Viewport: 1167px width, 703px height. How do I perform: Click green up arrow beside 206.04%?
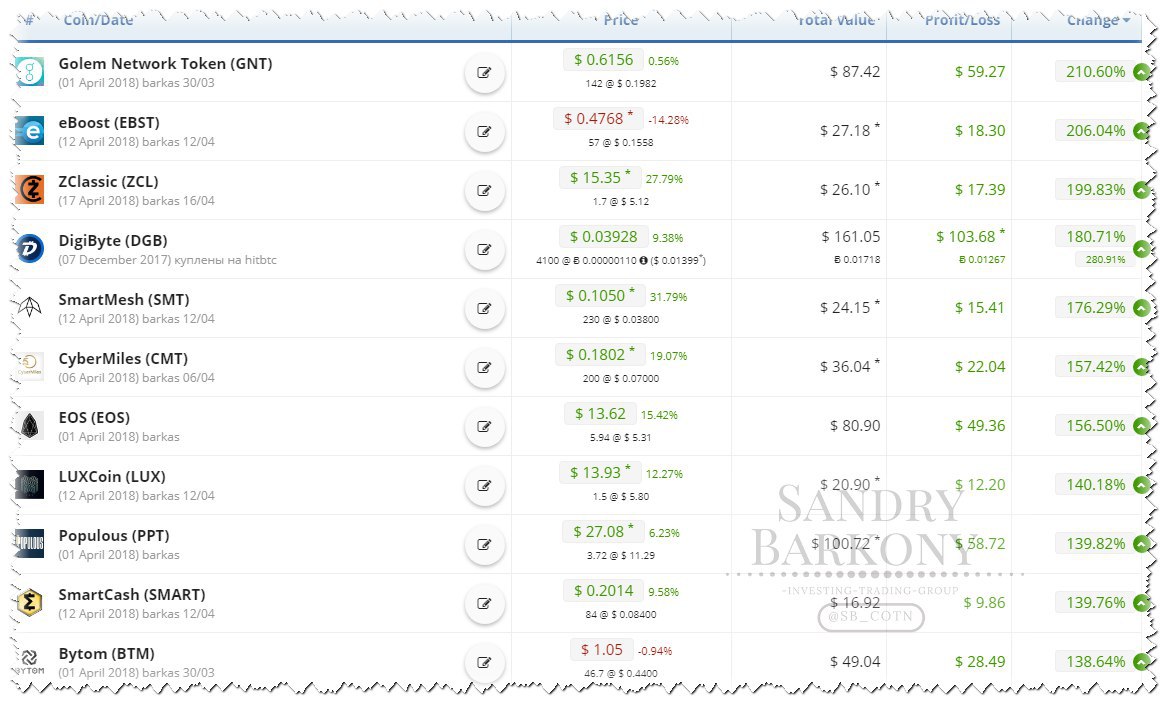pos(1141,131)
